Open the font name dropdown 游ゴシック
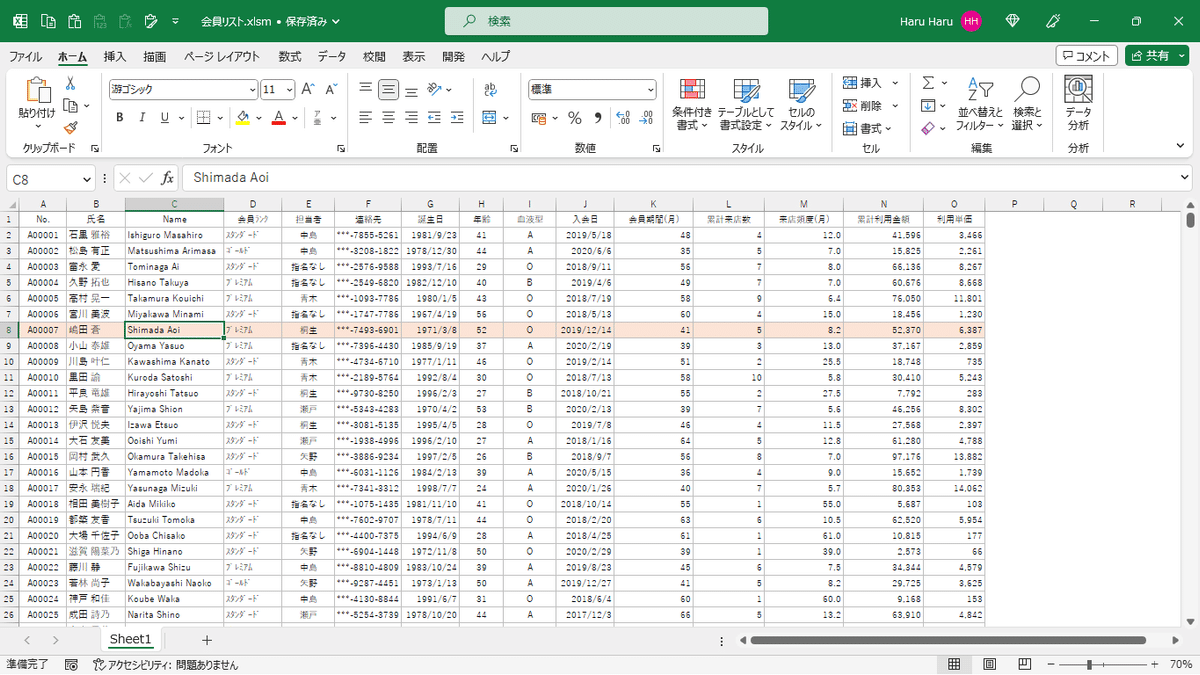1200x675 pixels. (252, 89)
